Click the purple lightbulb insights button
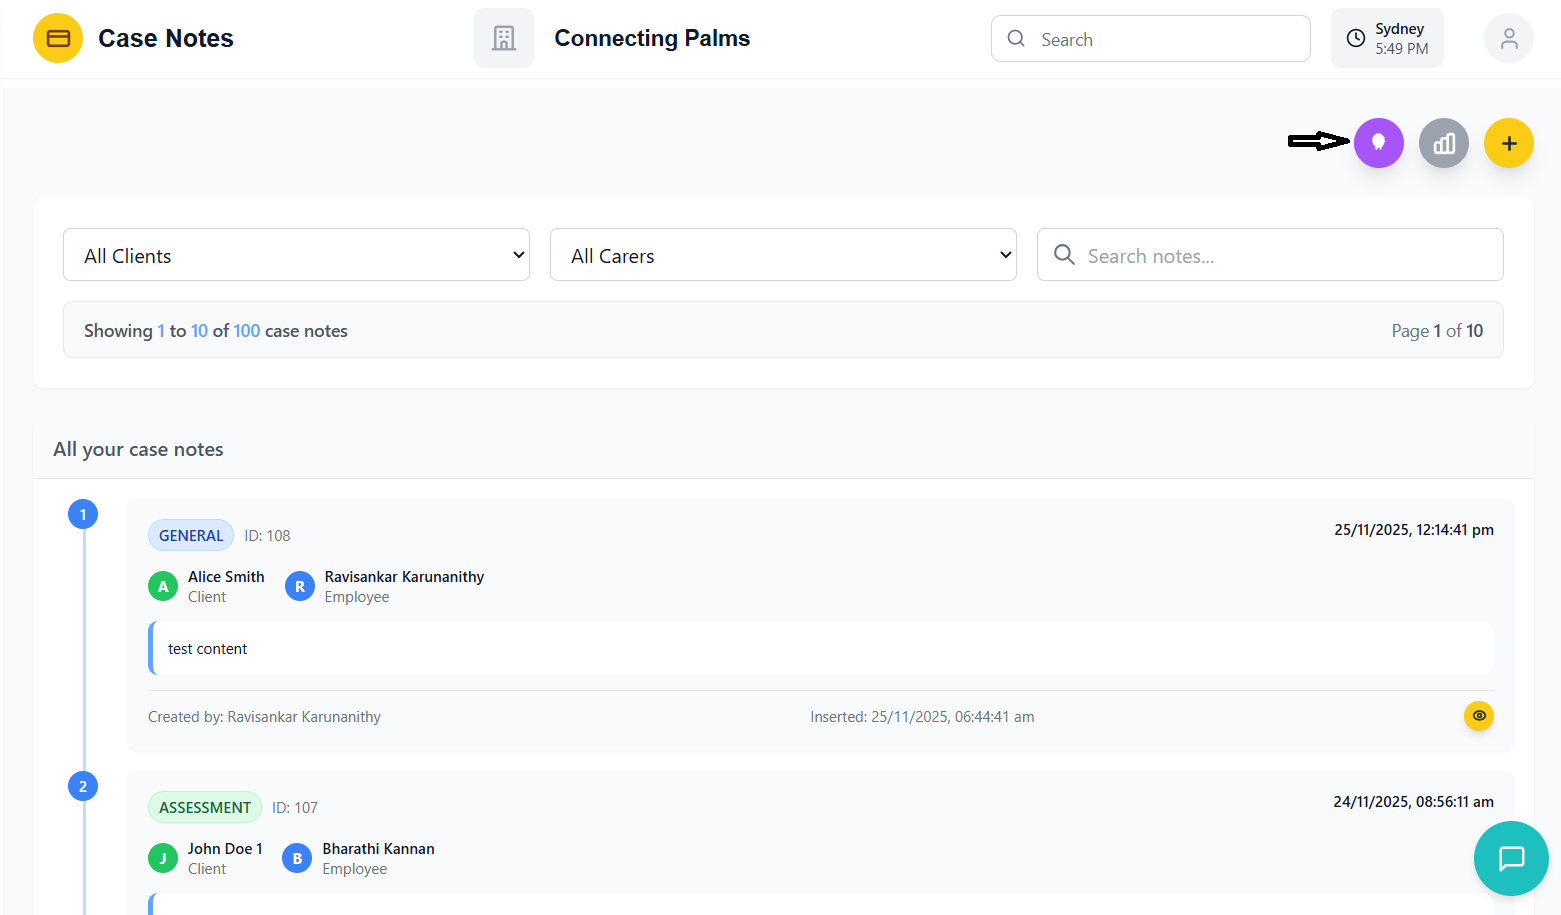The image size is (1561, 915). (x=1378, y=143)
